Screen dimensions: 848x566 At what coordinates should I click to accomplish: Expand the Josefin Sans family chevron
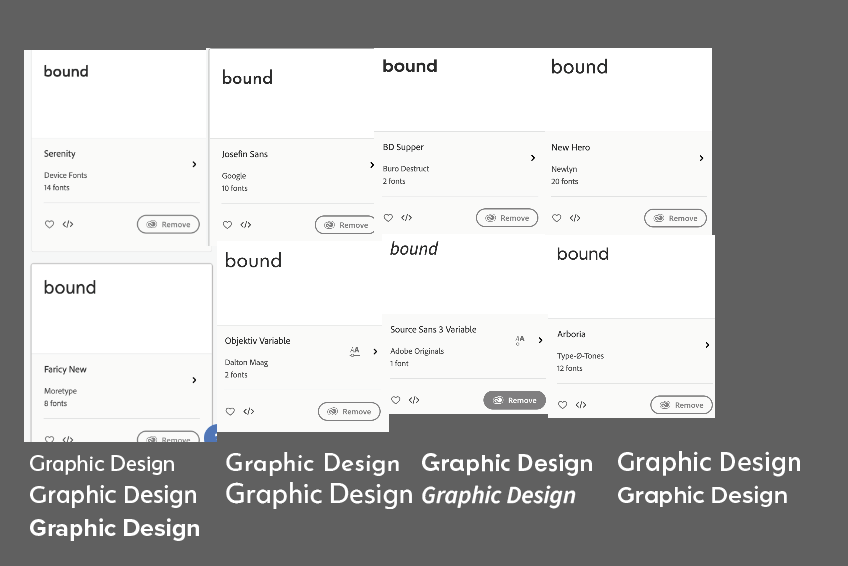(x=372, y=165)
